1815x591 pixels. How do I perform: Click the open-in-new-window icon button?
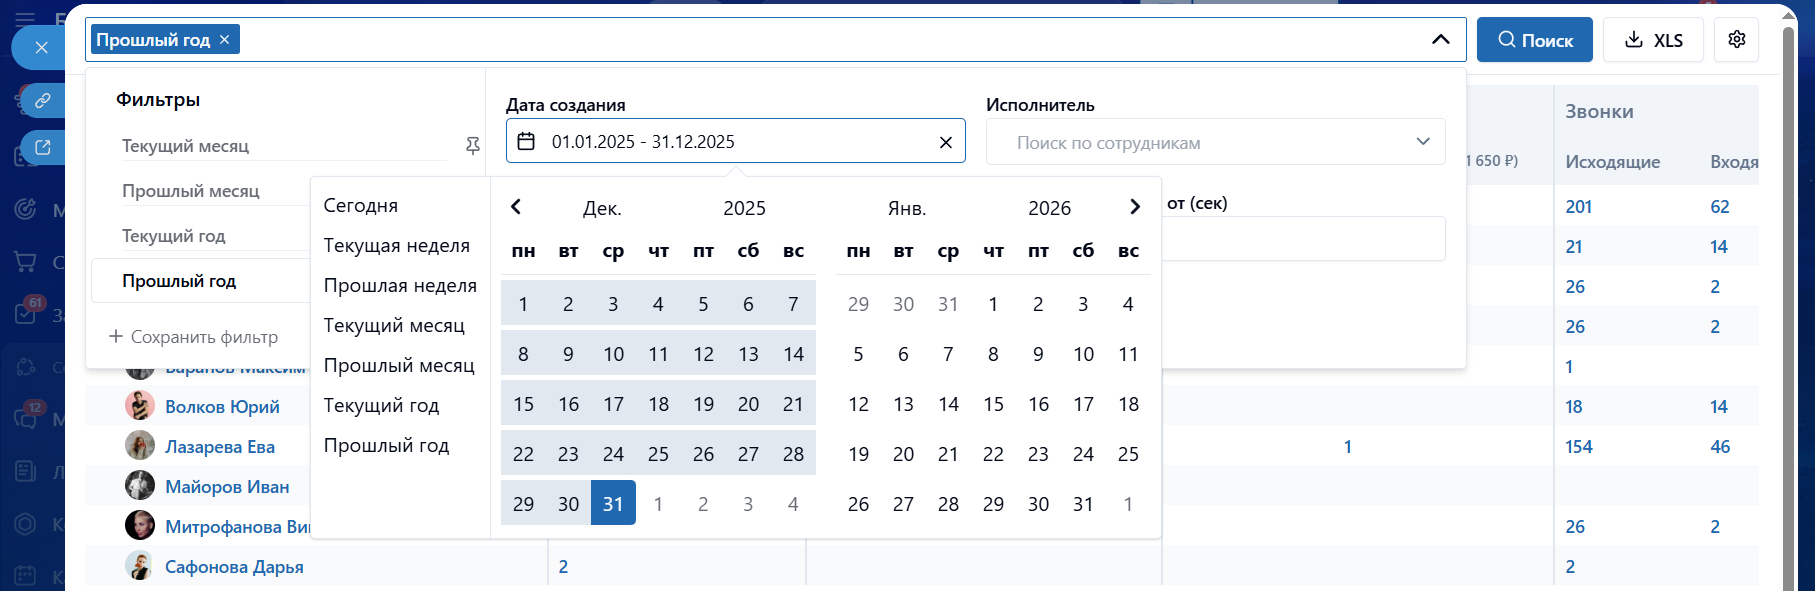coord(43,147)
